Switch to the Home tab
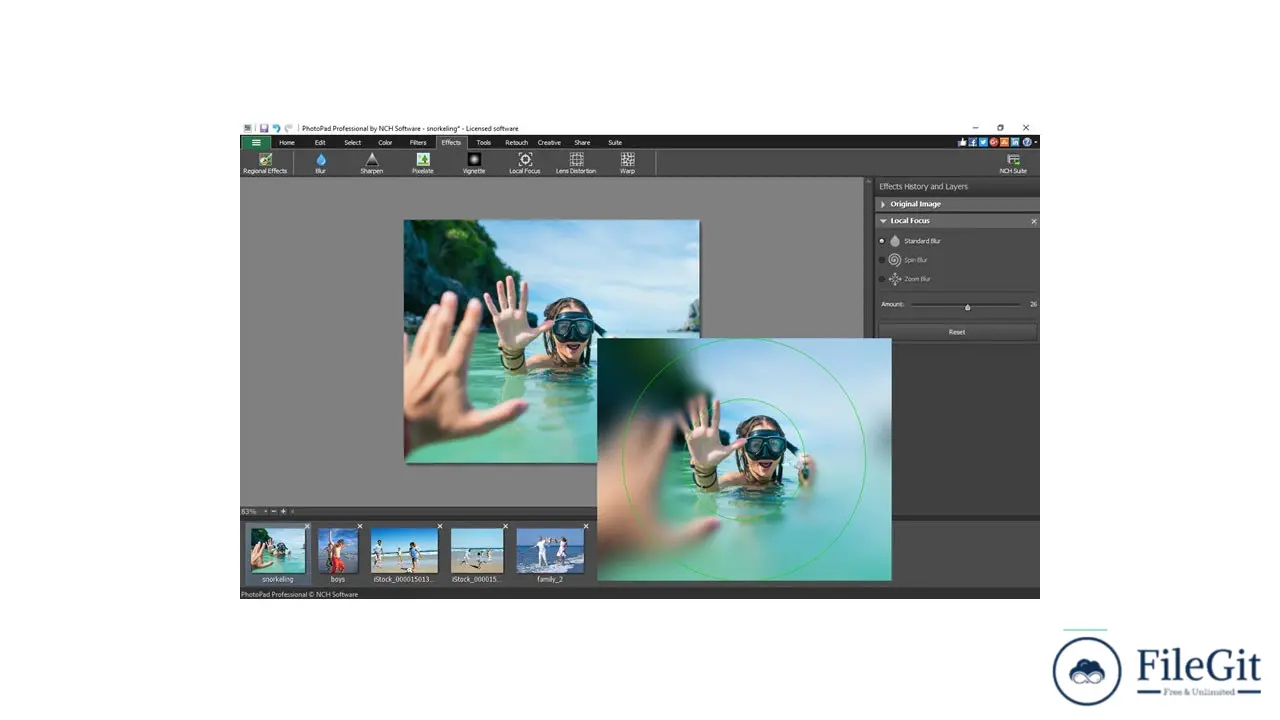1280x720 pixels. [287, 143]
